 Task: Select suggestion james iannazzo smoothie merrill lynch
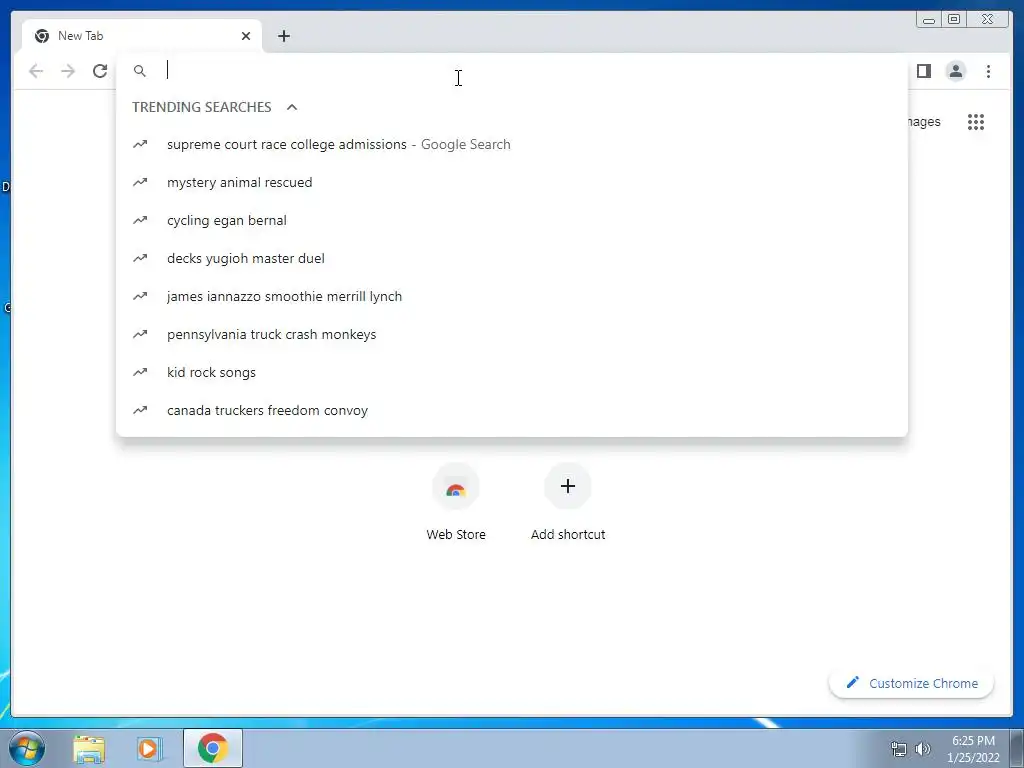click(512, 296)
